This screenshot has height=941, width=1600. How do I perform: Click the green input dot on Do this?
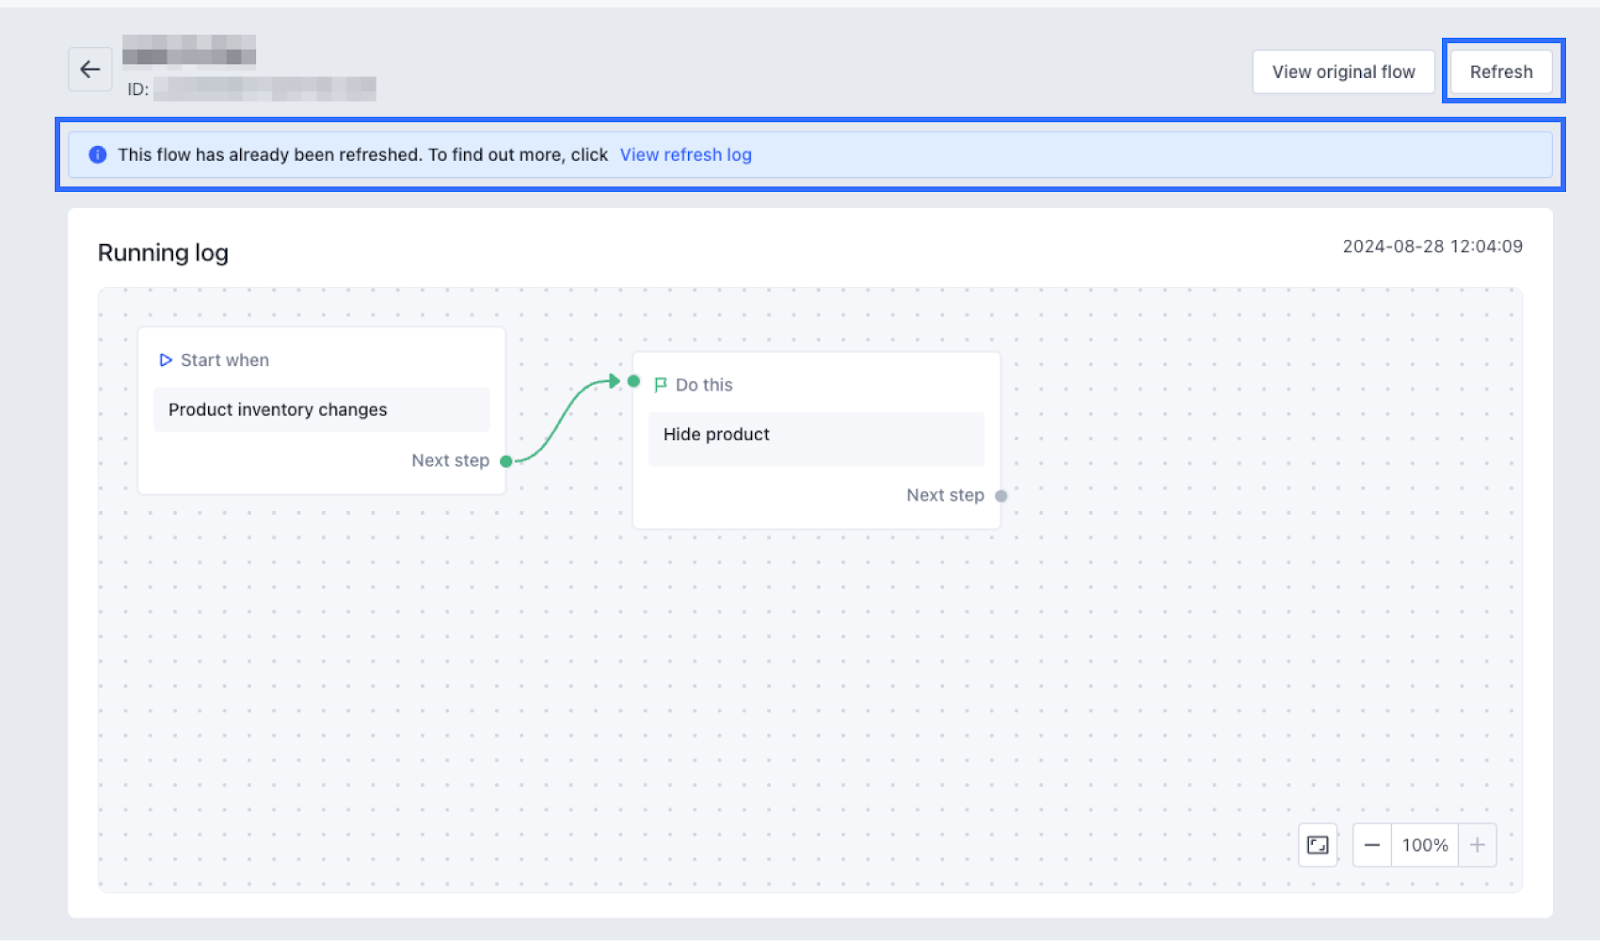633,381
